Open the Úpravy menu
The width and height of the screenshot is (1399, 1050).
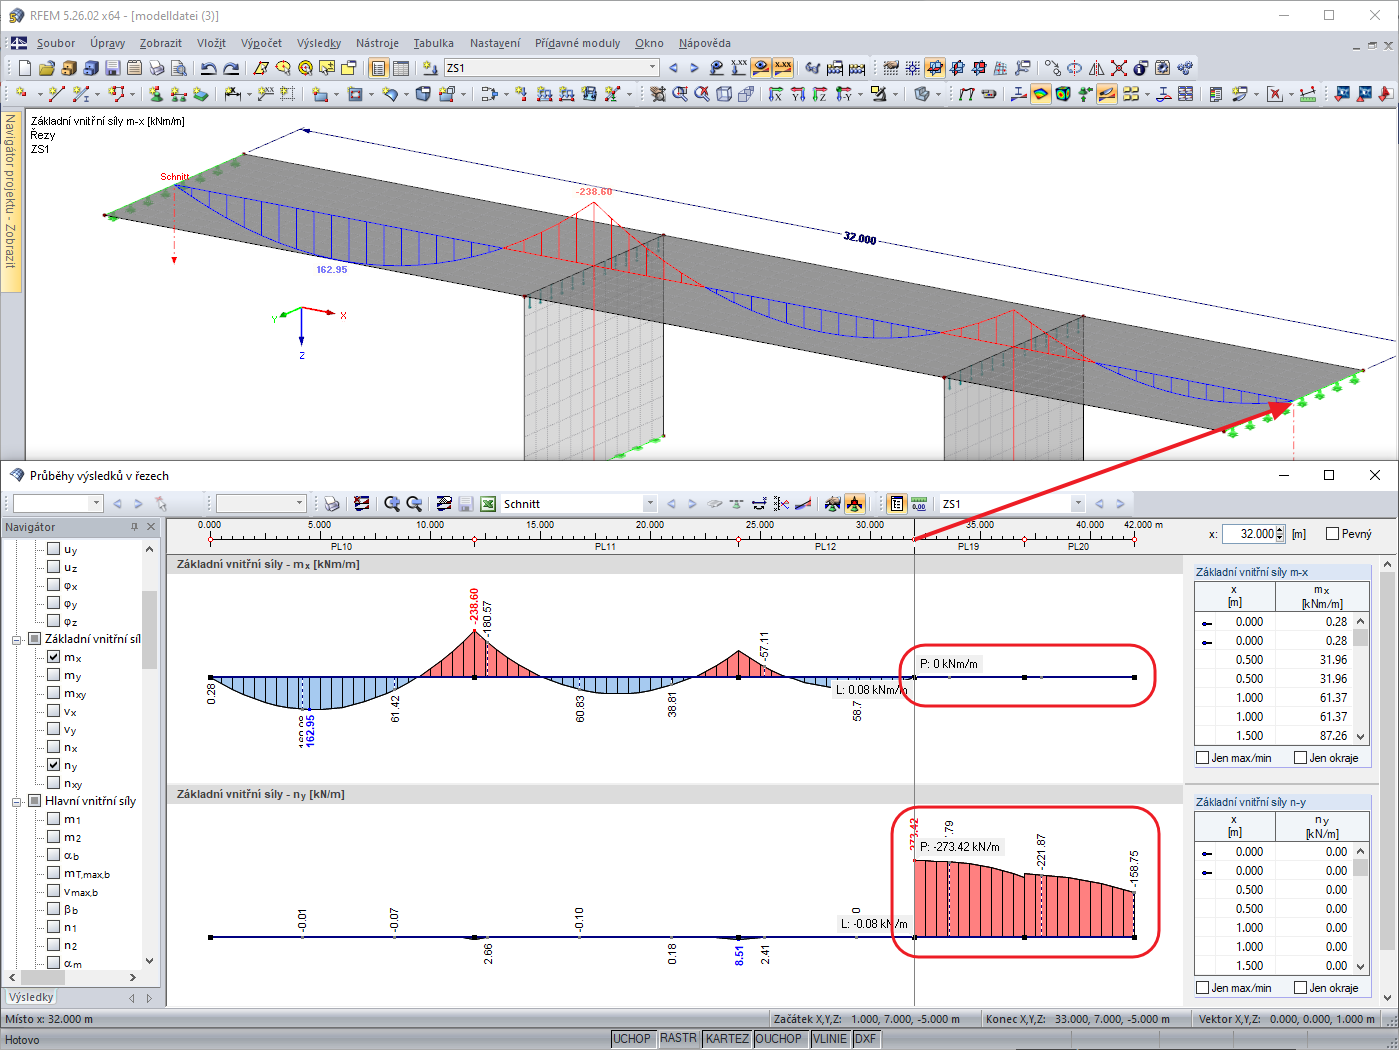[x=107, y=43]
